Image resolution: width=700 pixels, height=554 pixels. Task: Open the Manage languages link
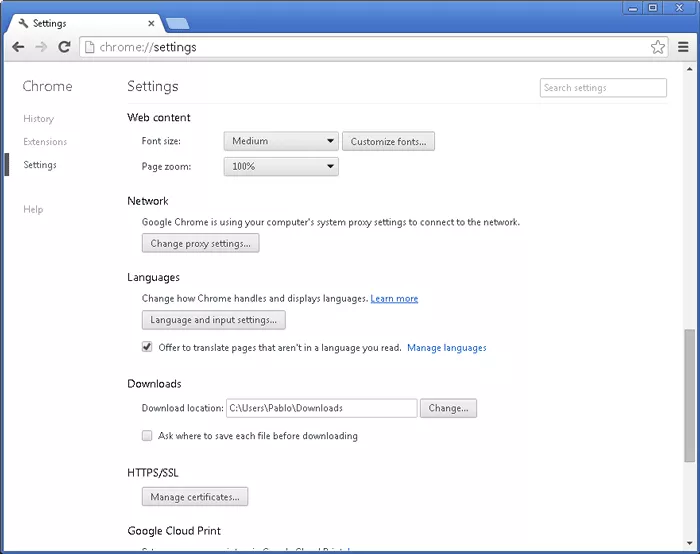coord(447,348)
